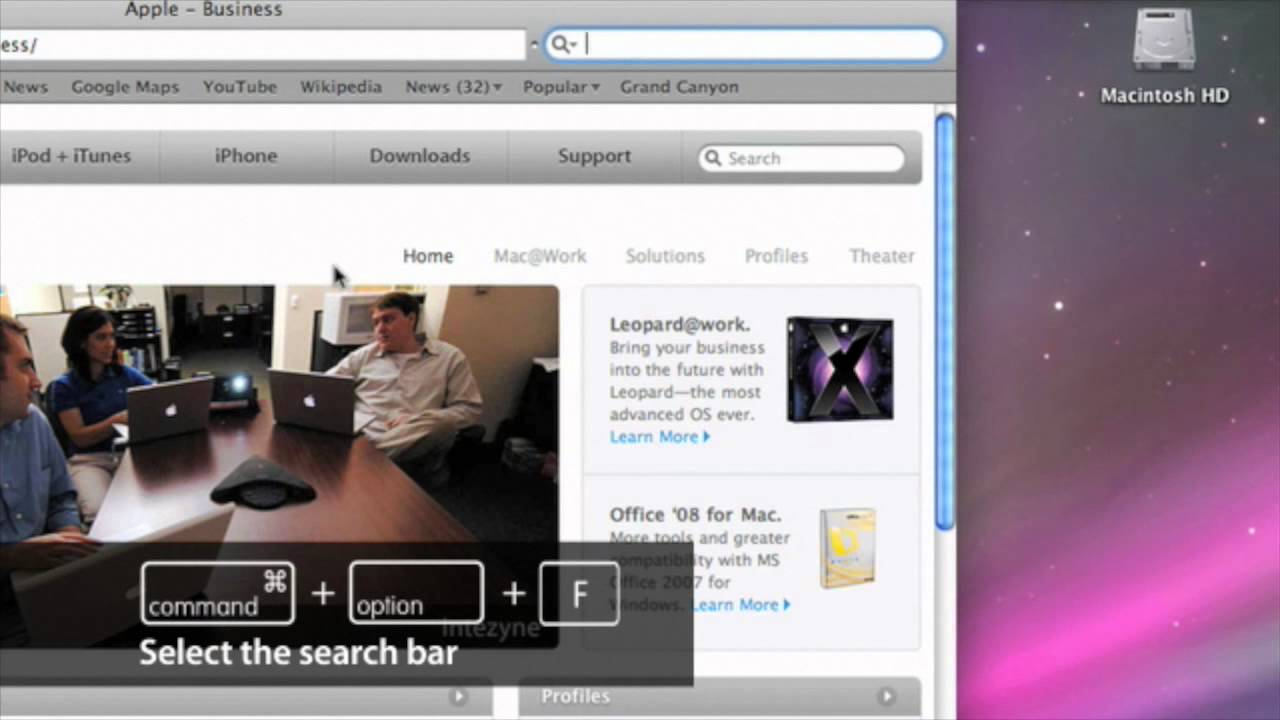Go to the iPhone tab
1280x720 pixels.
tap(246, 156)
